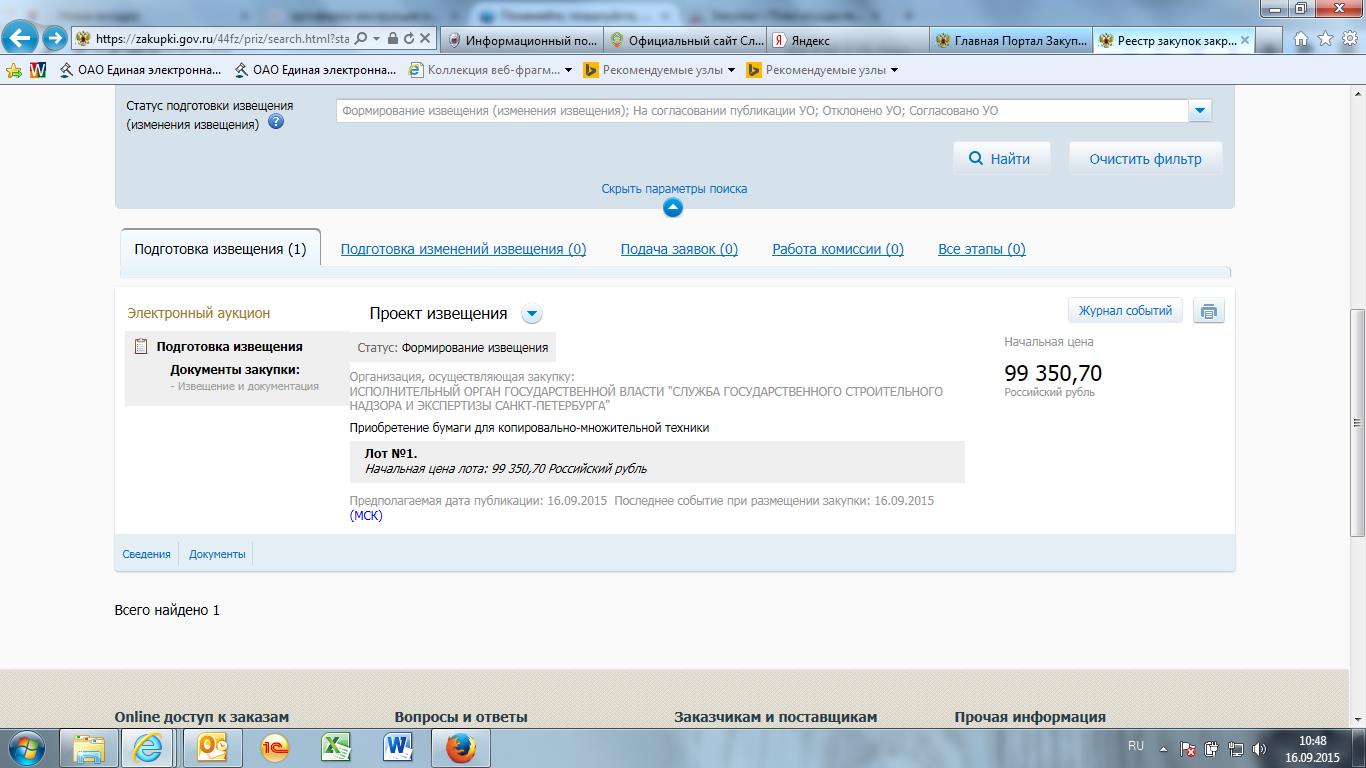The width and height of the screenshot is (1366, 768).
Task: Switch to Главная Портал Закуп... browser tab
Action: (x=1010, y=40)
